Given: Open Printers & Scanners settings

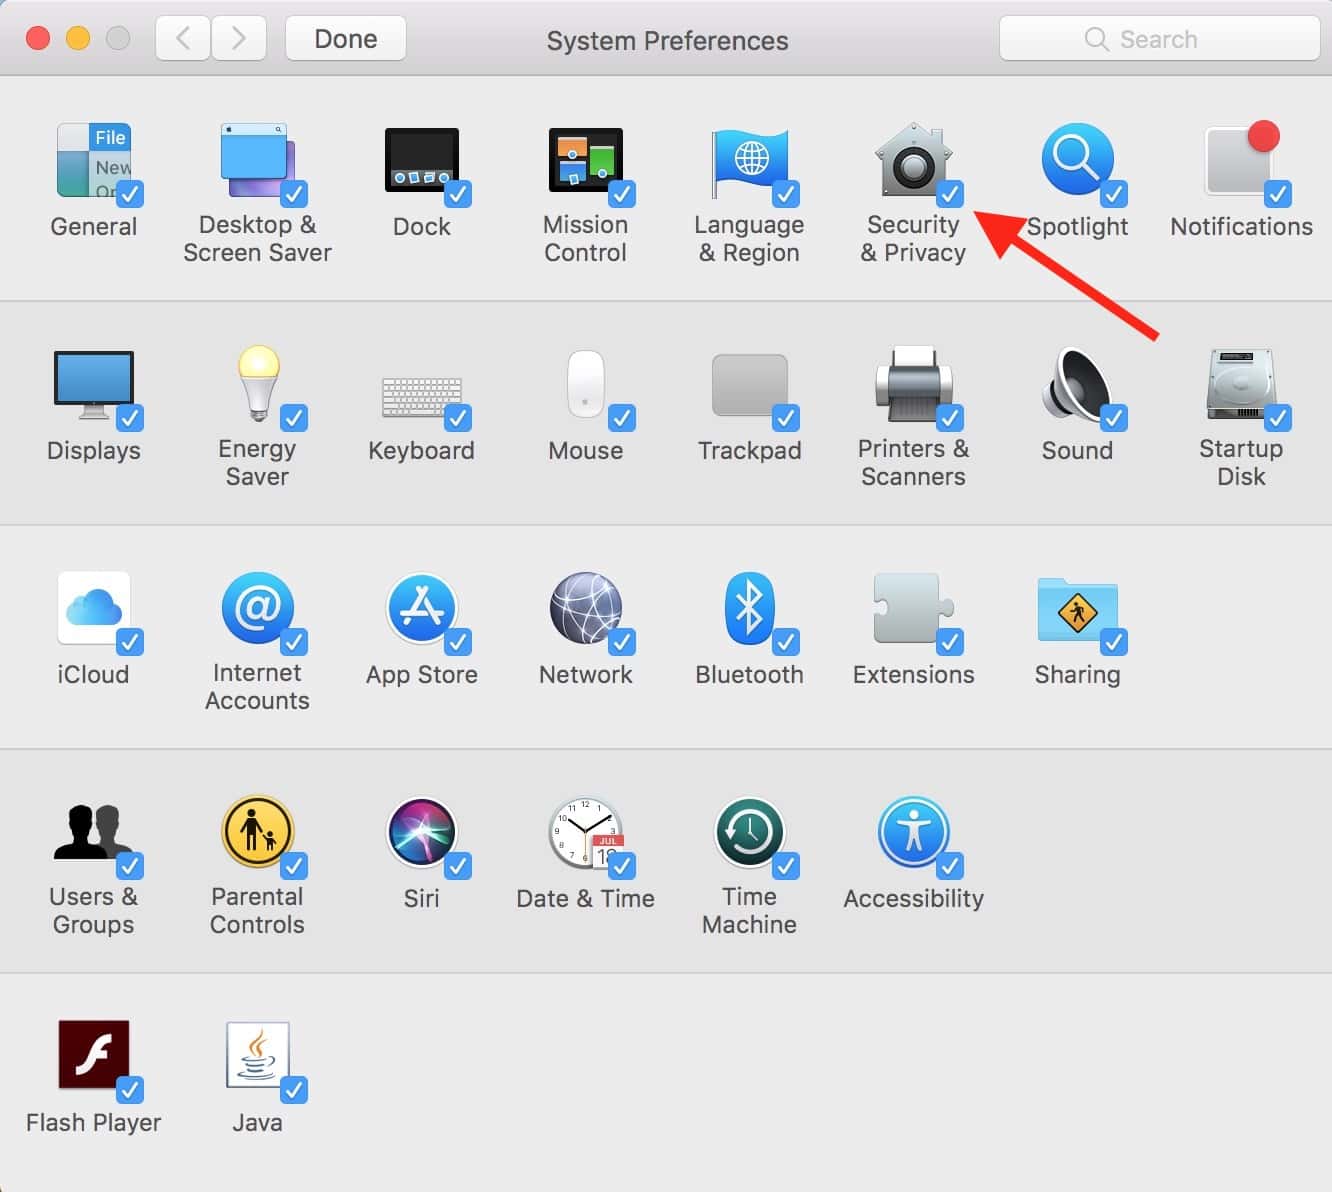Looking at the screenshot, I should pyautogui.click(x=912, y=387).
